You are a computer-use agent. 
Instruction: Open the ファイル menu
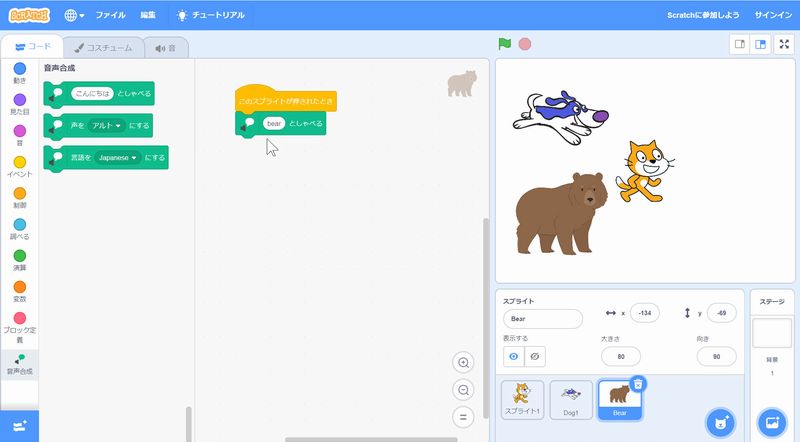110,15
